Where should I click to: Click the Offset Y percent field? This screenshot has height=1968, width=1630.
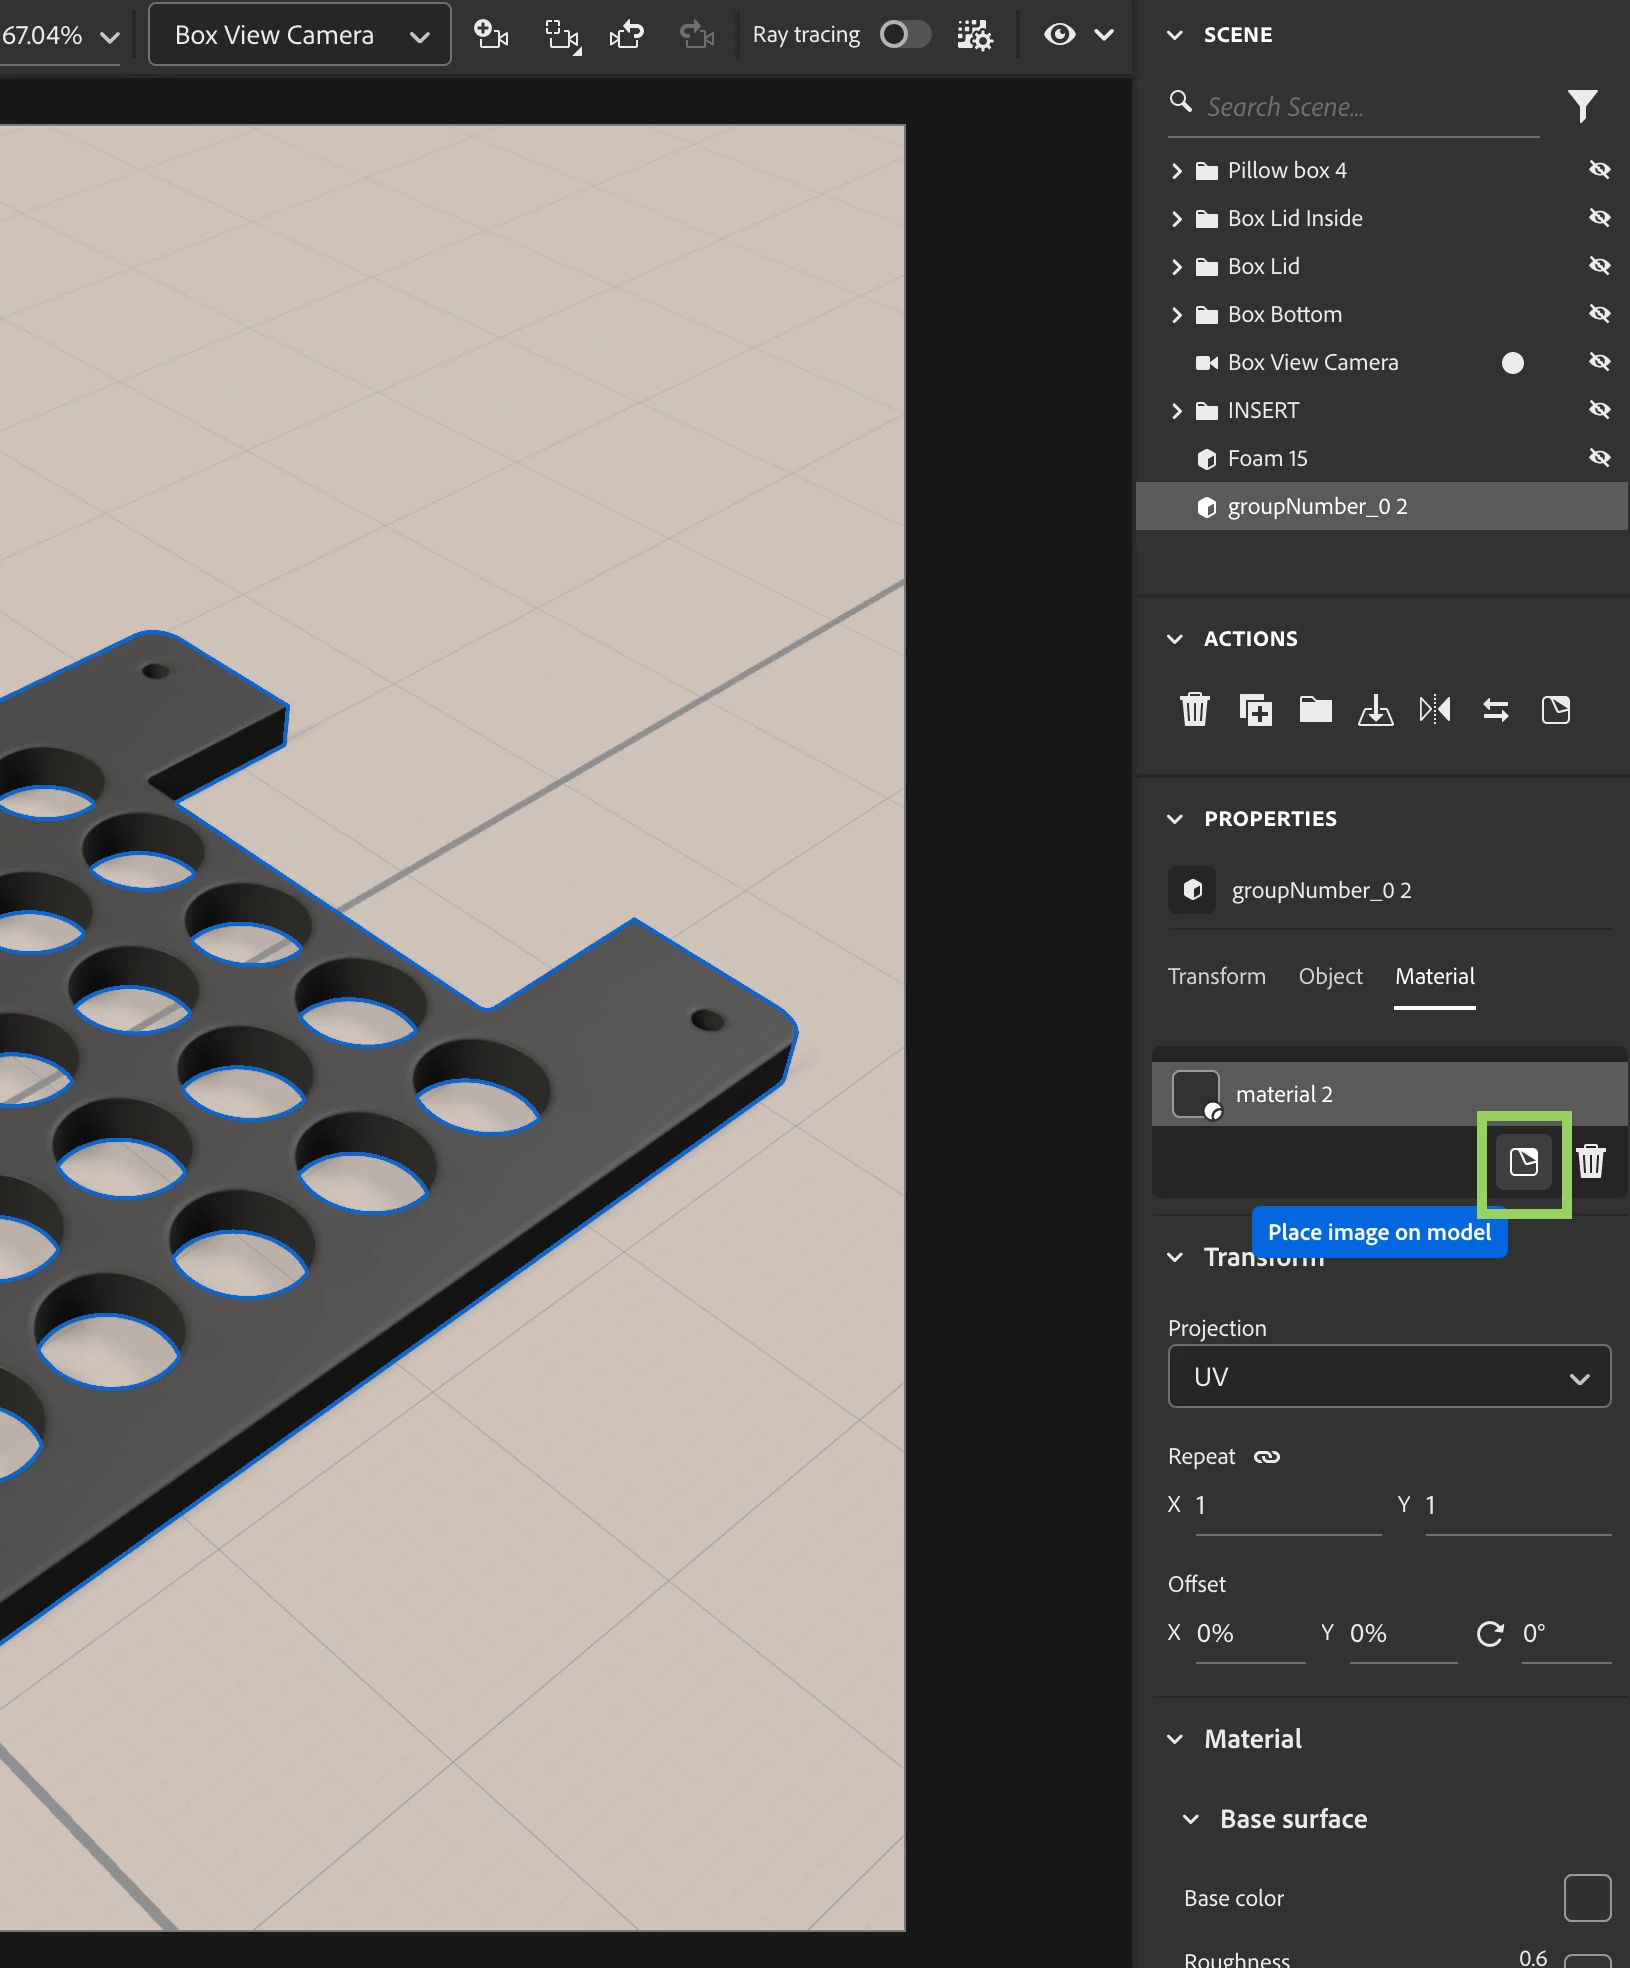tap(1403, 1634)
